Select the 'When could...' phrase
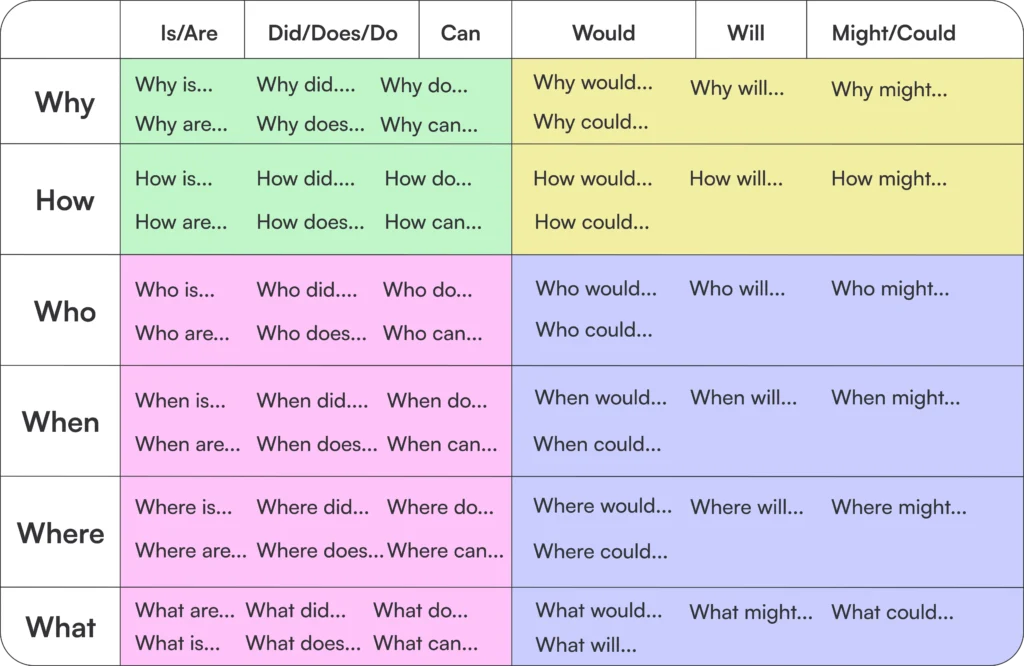This screenshot has width=1024, height=666. pyautogui.click(x=598, y=444)
